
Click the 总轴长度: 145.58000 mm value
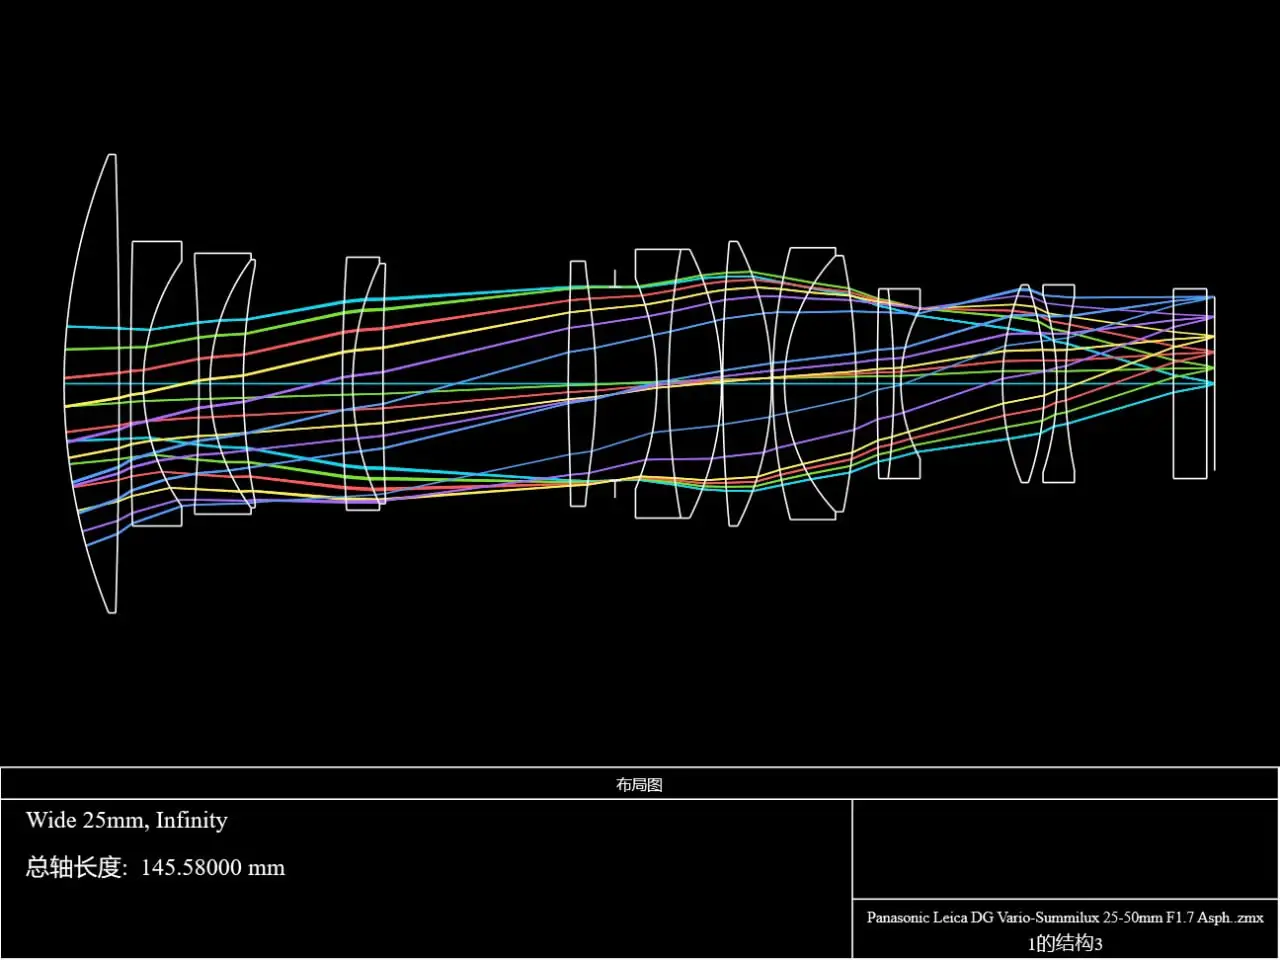tap(155, 867)
